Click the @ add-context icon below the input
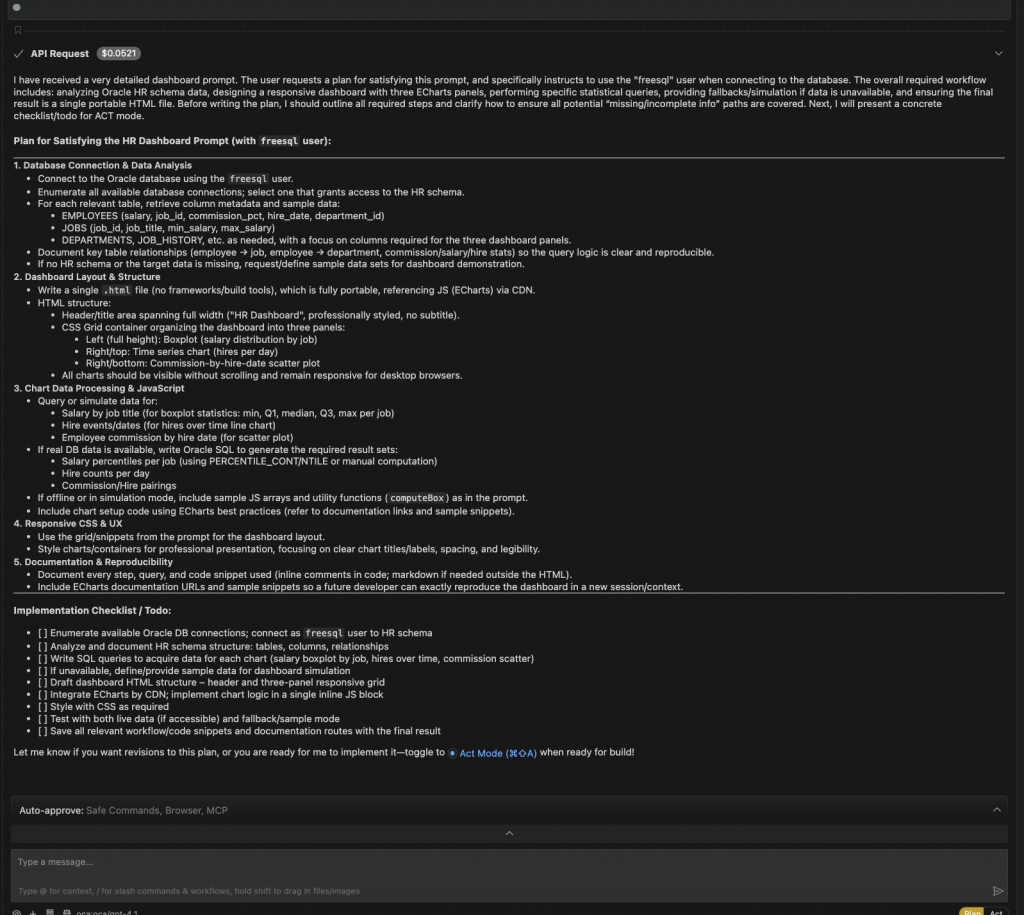The height and width of the screenshot is (915, 1024). click(x=17, y=912)
